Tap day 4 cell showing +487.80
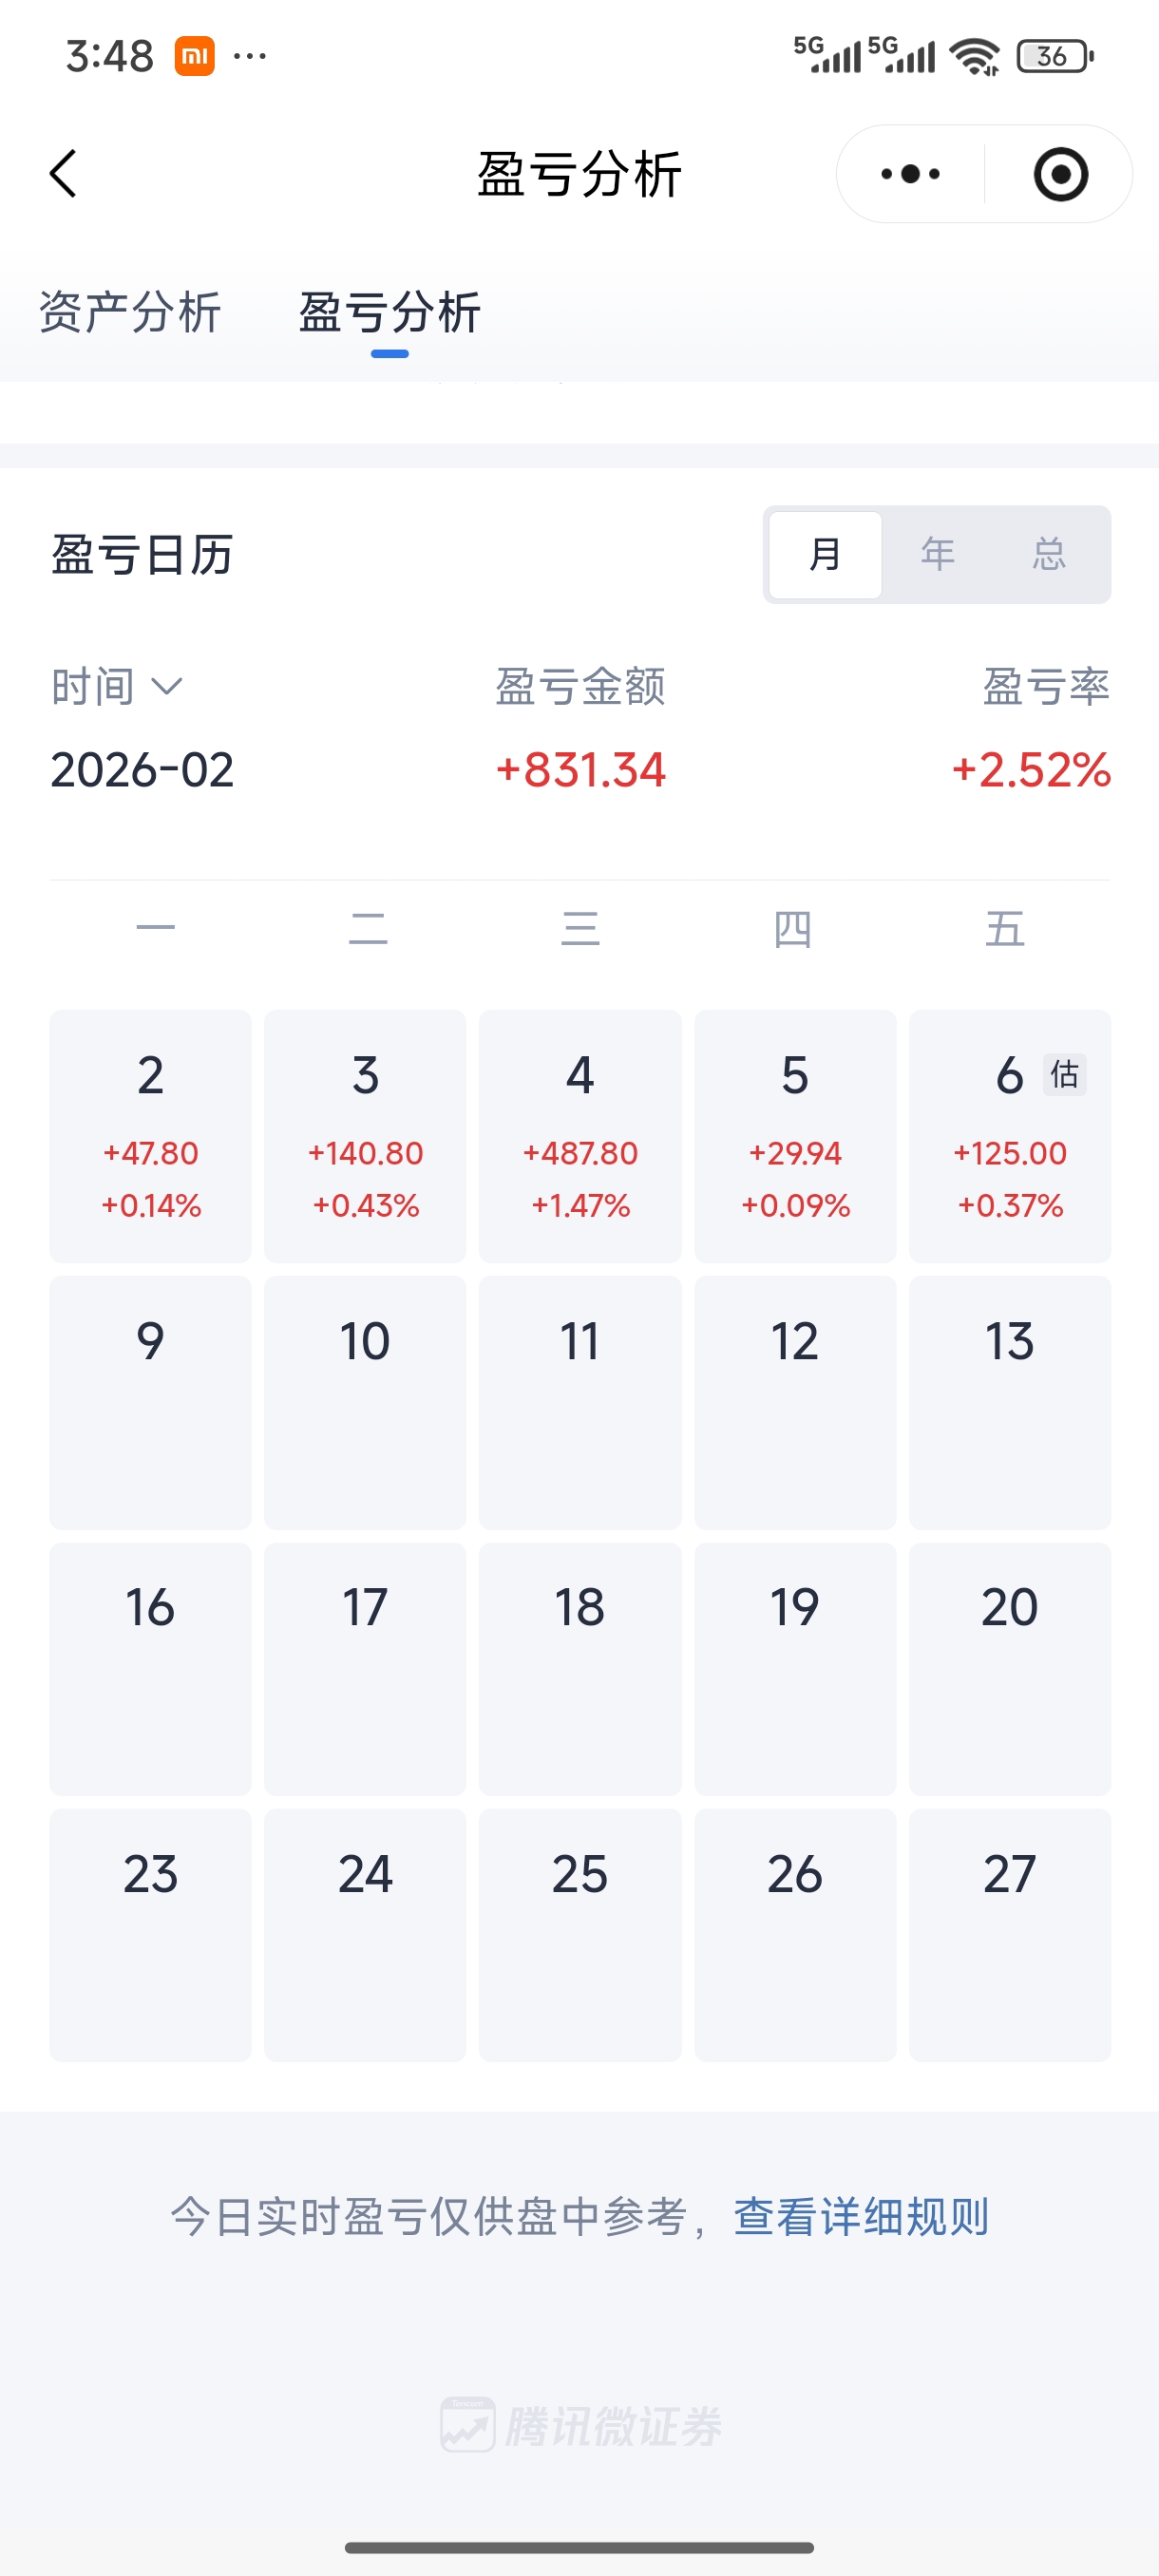1159x2576 pixels. pyautogui.click(x=580, y=1136)
